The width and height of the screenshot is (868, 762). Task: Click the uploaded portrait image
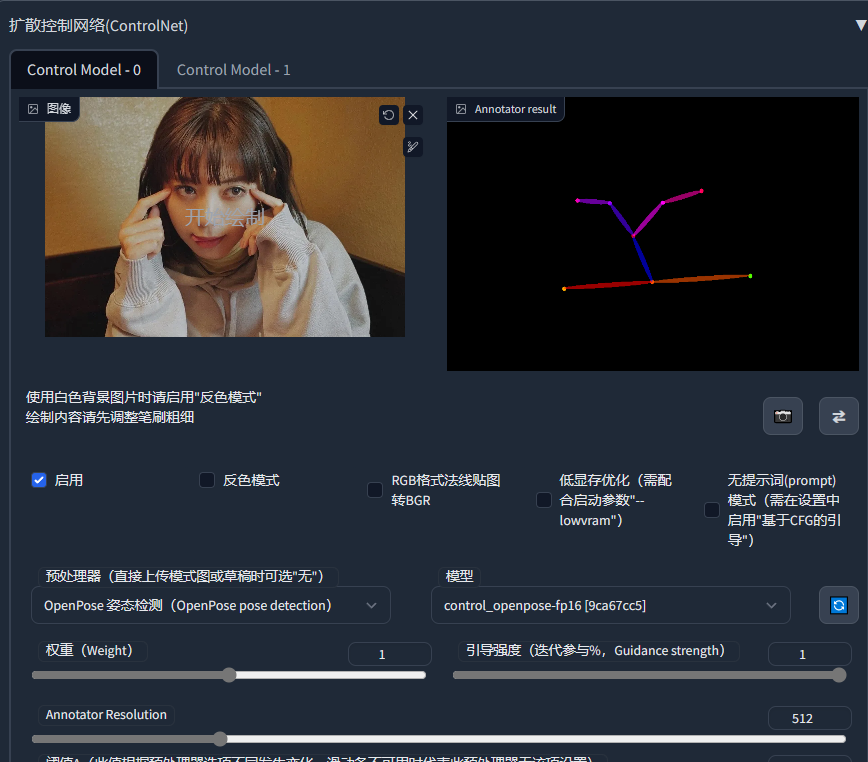click(x=225, y=217)
